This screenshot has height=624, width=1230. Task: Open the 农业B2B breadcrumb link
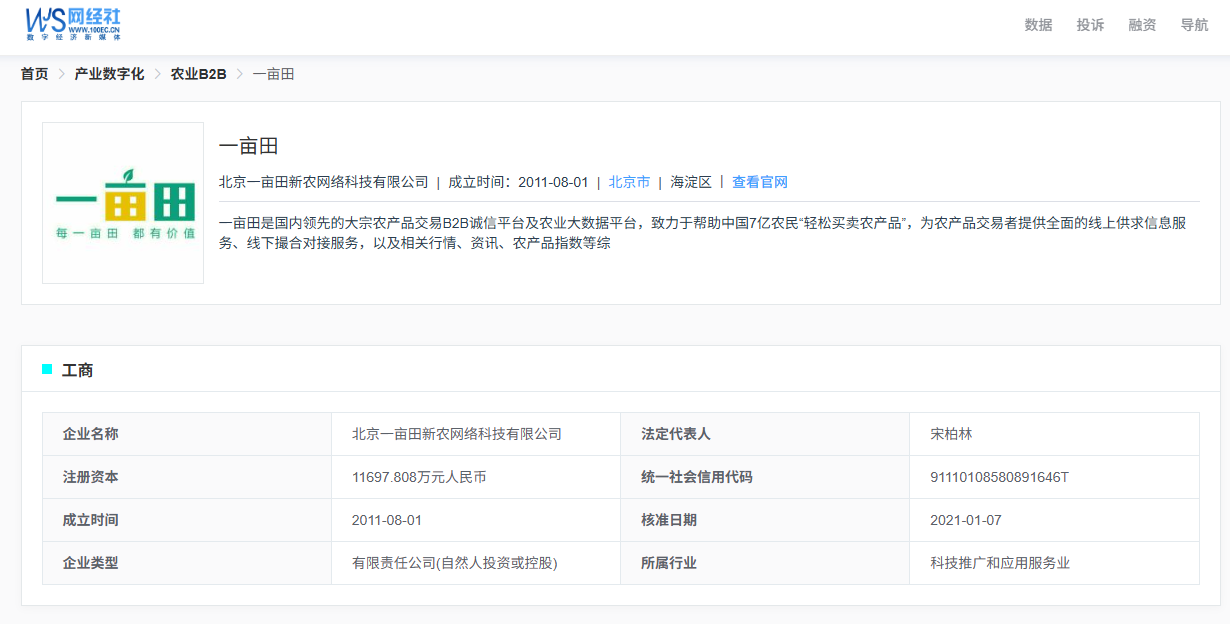pos(198,74)
